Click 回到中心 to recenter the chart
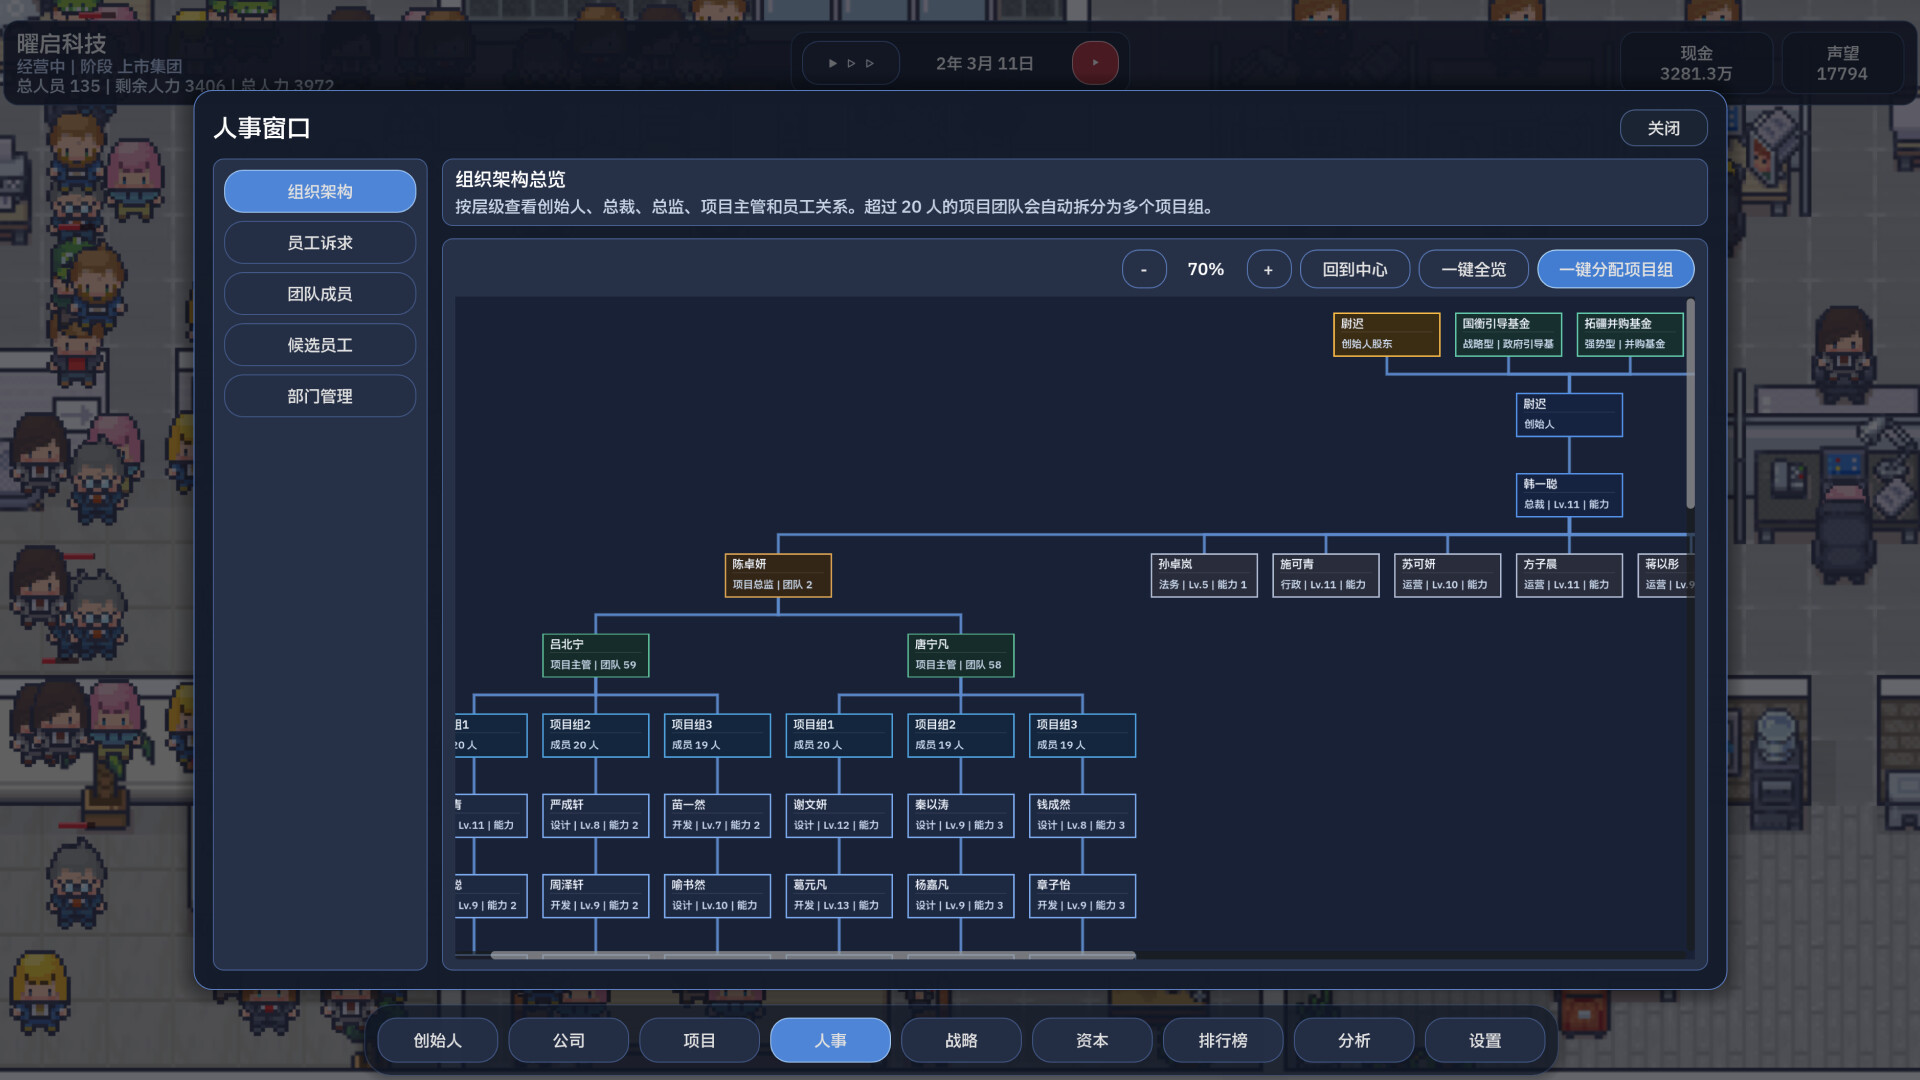Image resolution: width=1920 pixels, height=1080 pixels. point(1354,269)
